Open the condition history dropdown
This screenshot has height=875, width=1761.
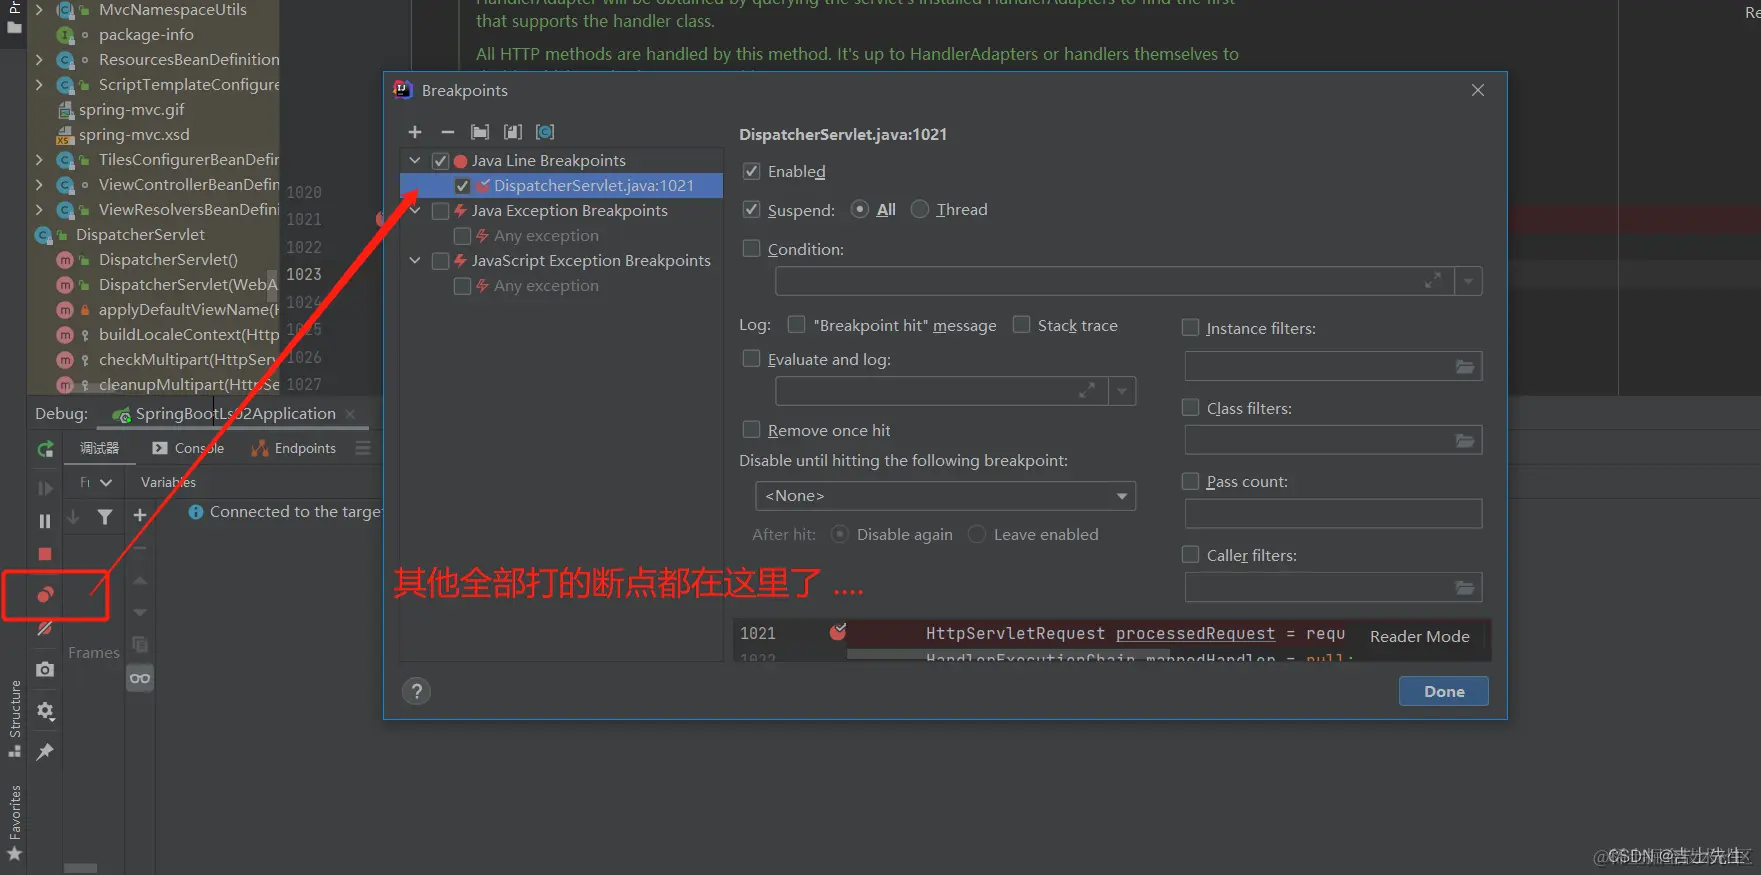pos(1468,281)
